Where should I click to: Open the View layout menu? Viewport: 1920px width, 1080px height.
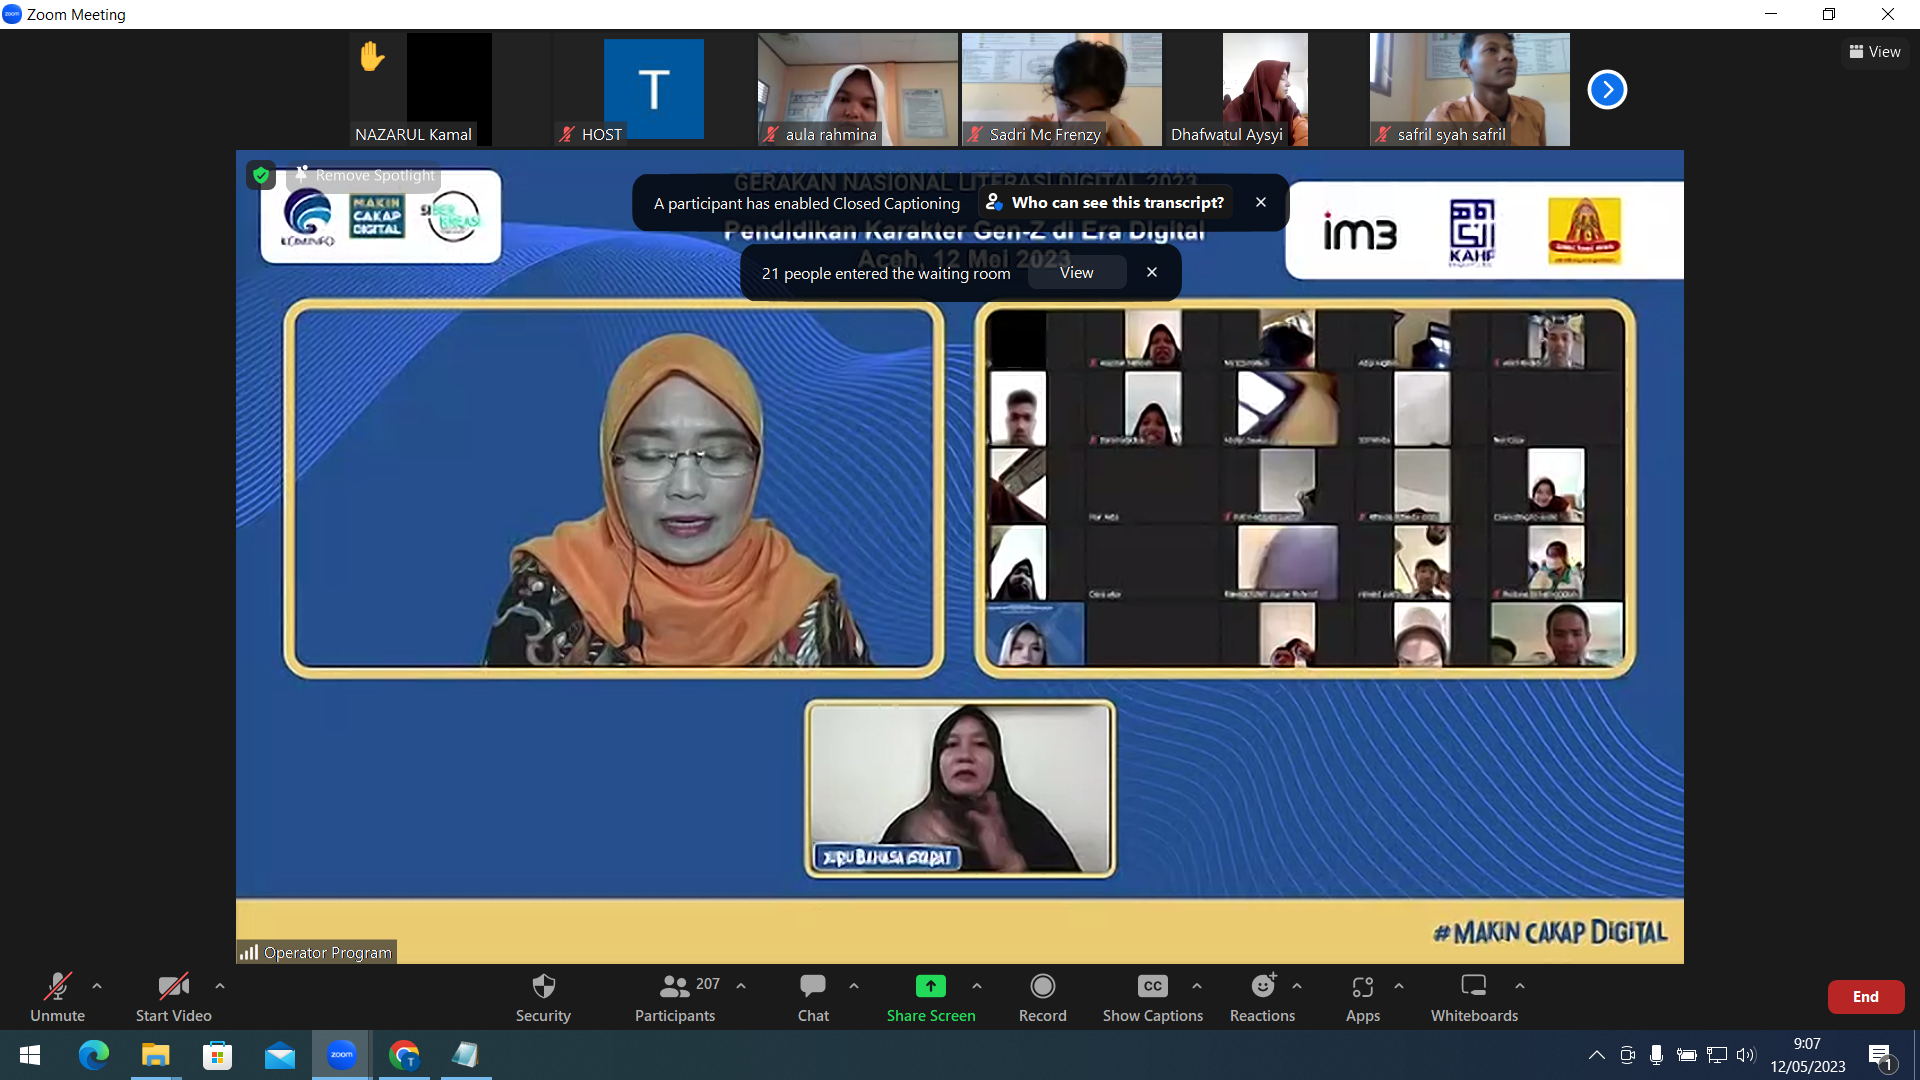(1875, 52)
